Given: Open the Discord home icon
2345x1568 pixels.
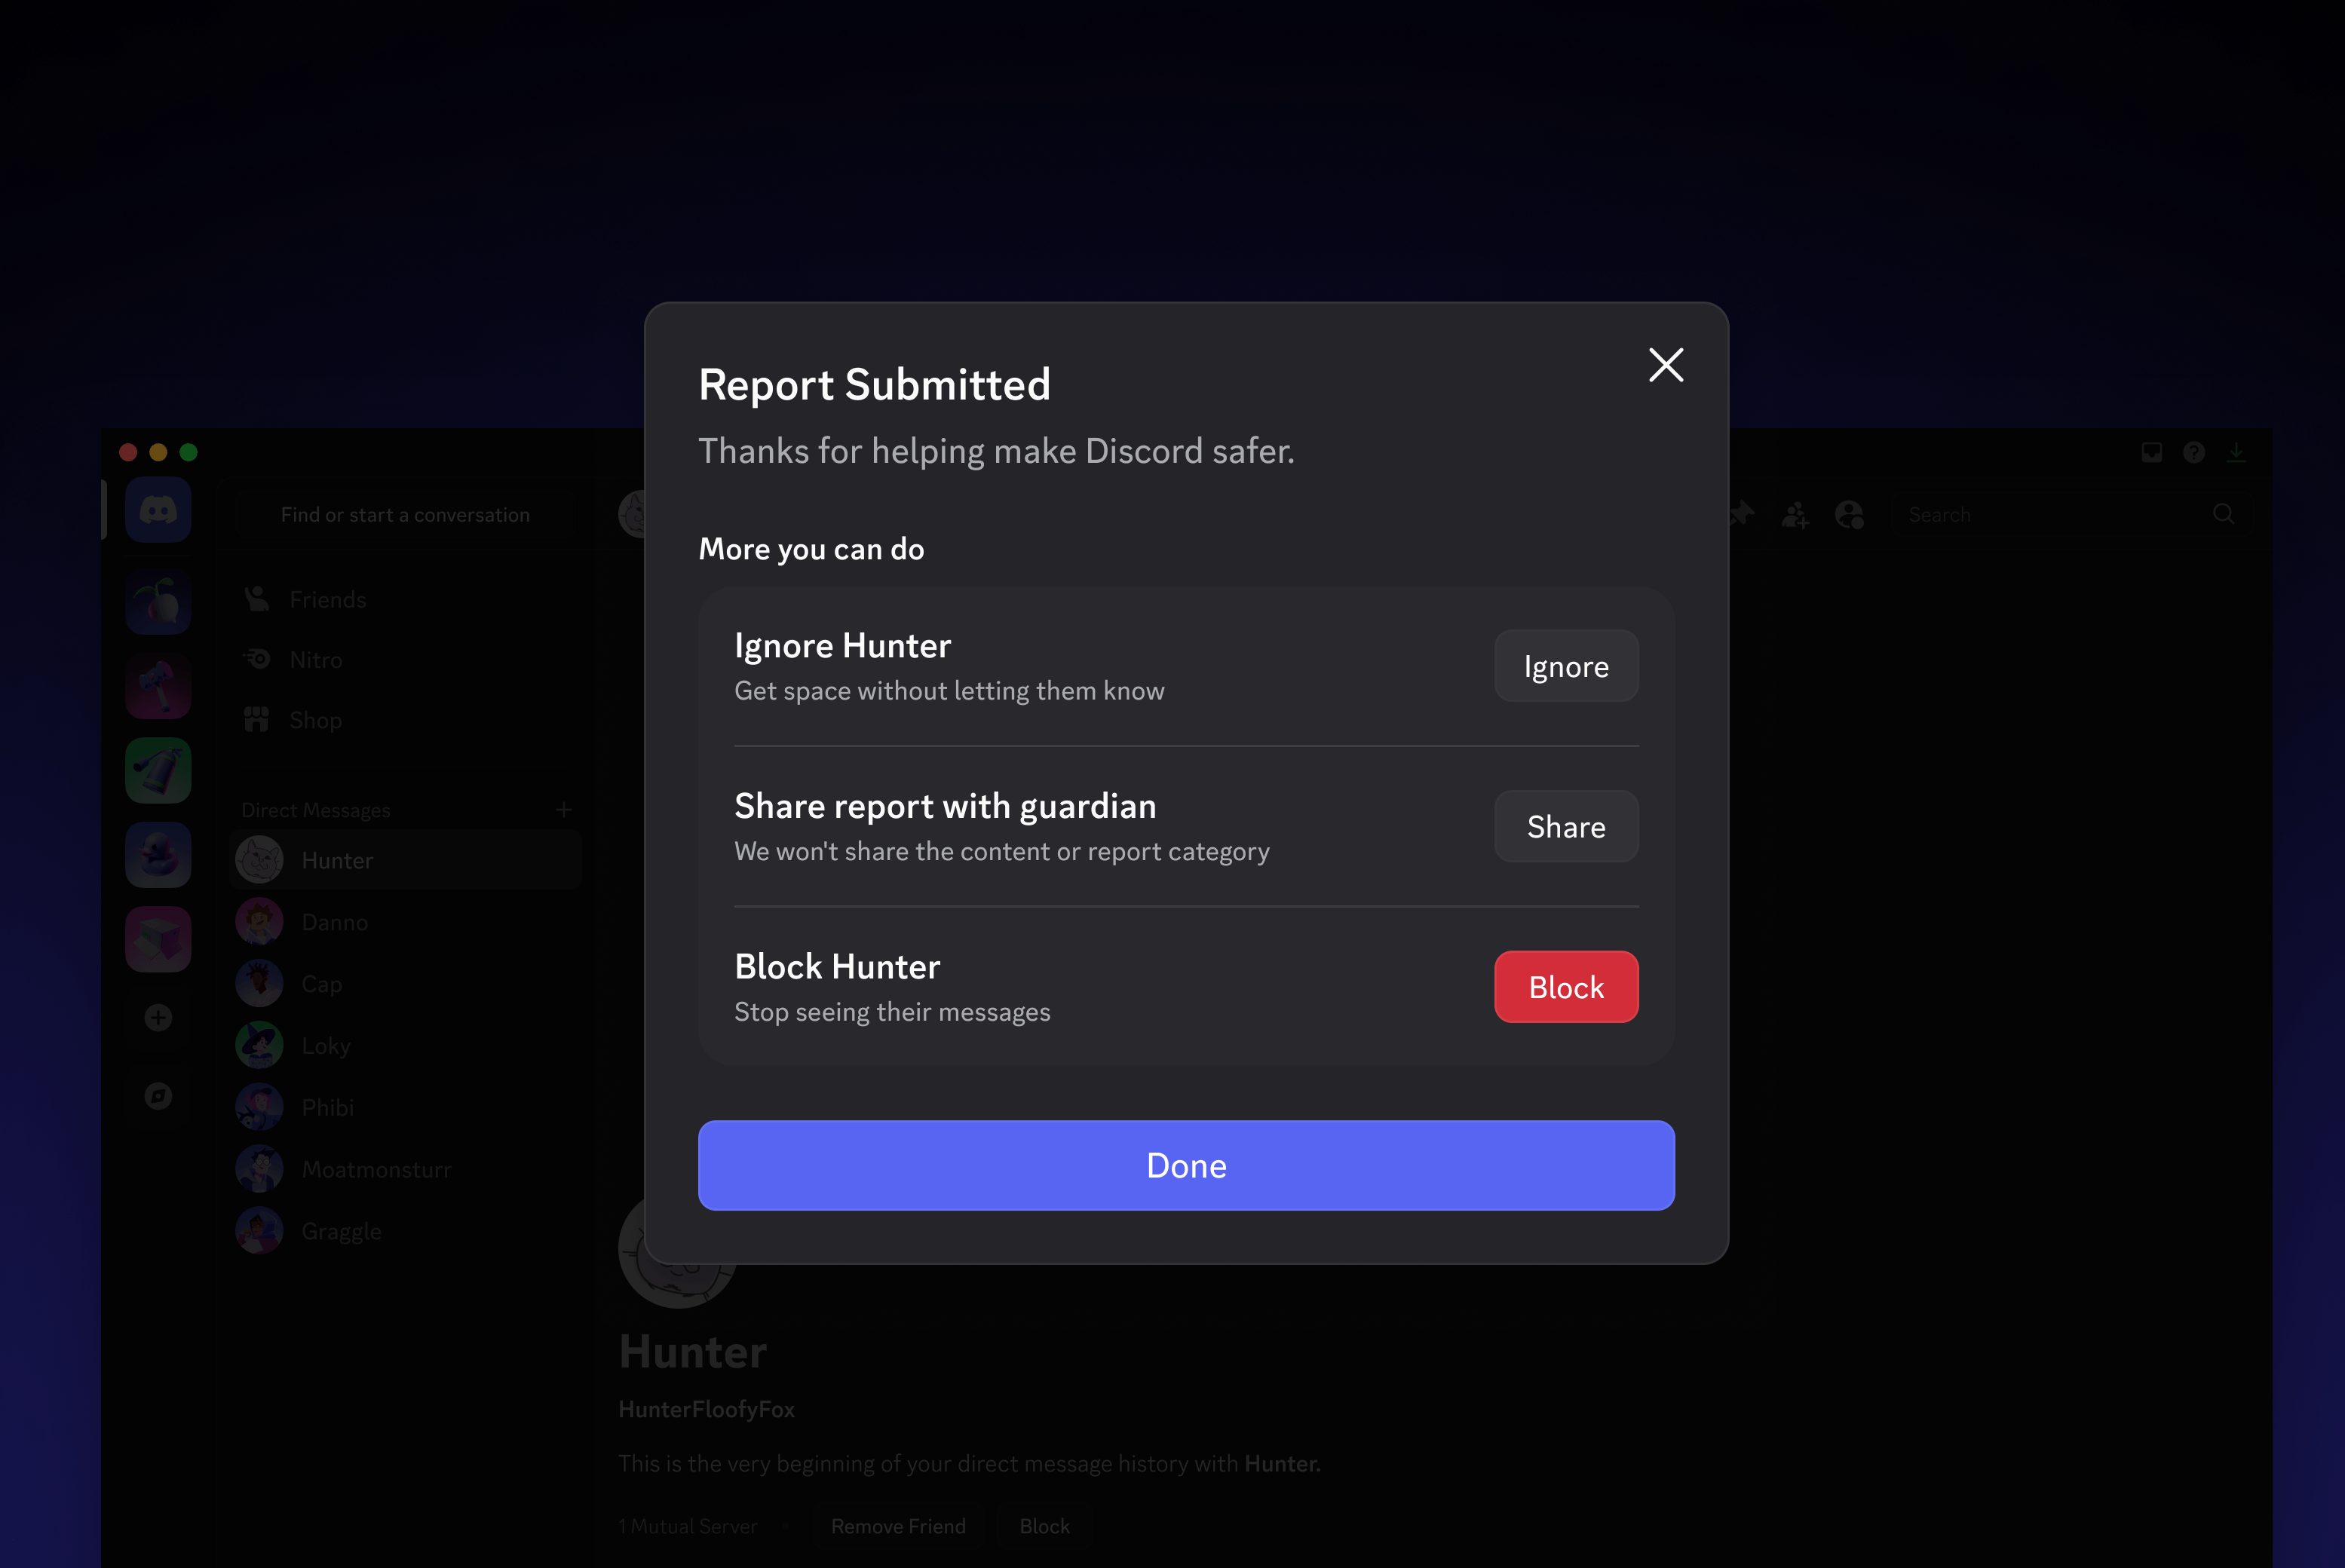Looking at the screenshot, I should pyautogui.click(x=158, y=511).
